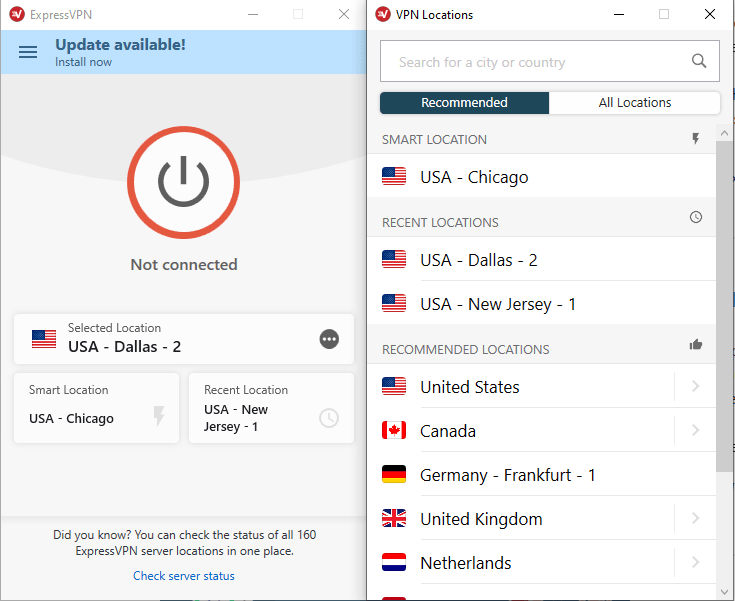Screen dimensions: 735x601
Task: Expand the Canada chevron
Action: tap(696, 430)
